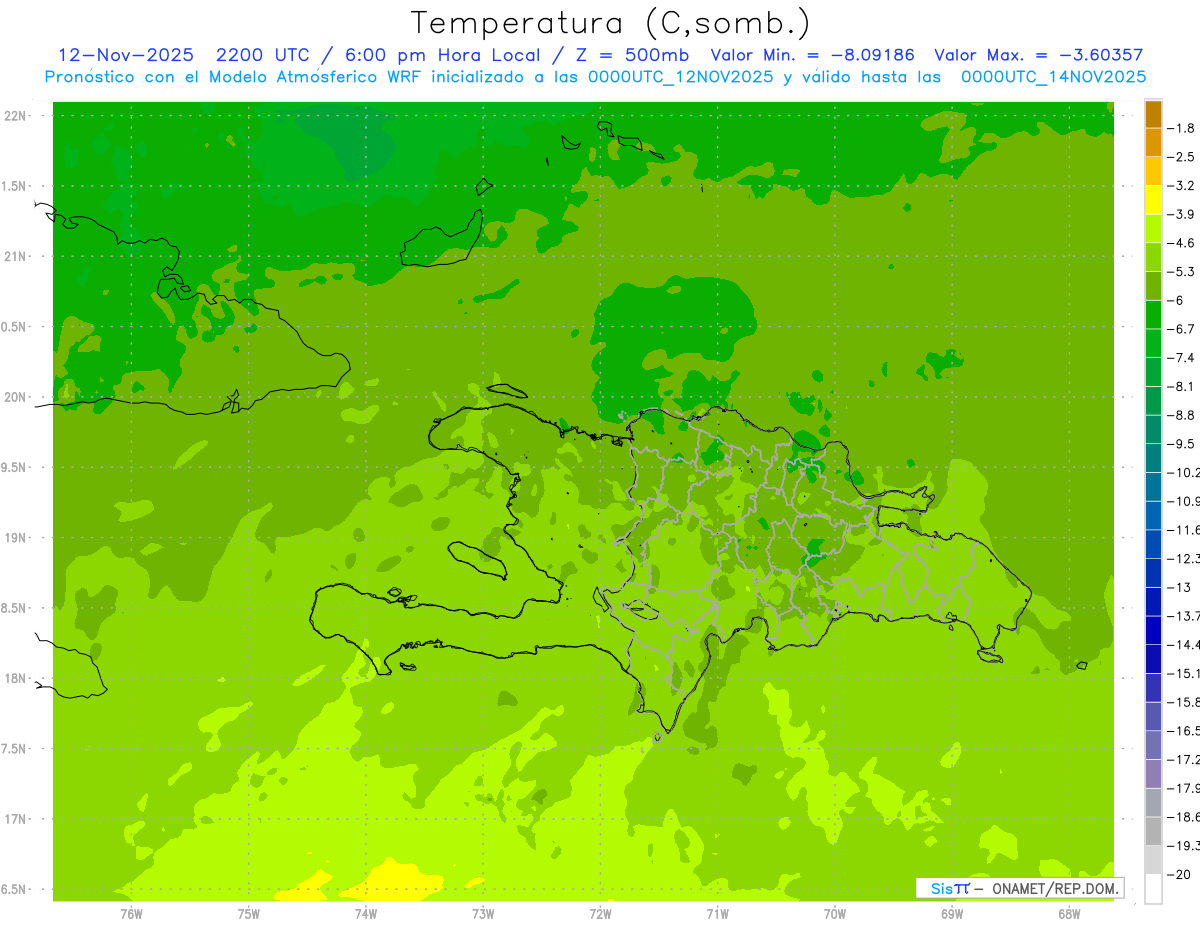This screenshot has width=1200, height=927.
Task: Pick the colorbar swatch between -1.8 and -2.5
Action: [x=1153, y=142]
